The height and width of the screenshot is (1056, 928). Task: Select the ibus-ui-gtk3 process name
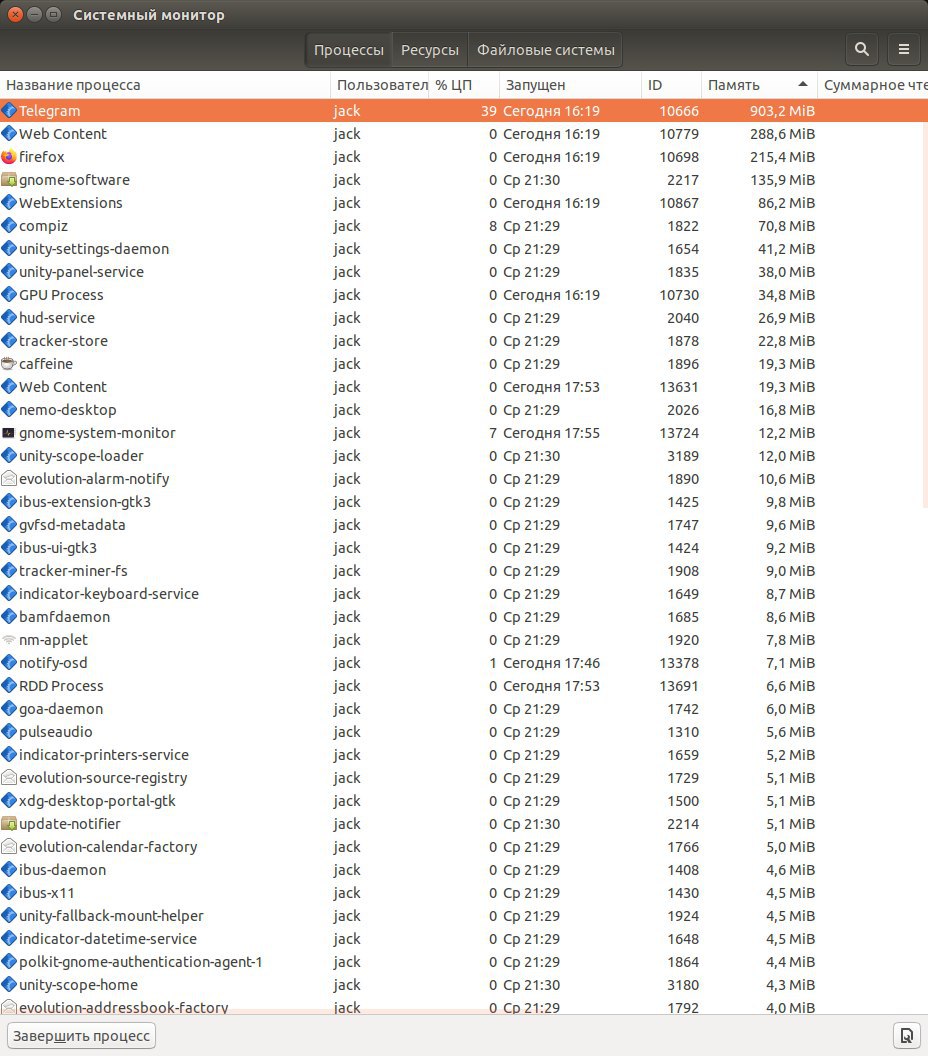point(58,548)
